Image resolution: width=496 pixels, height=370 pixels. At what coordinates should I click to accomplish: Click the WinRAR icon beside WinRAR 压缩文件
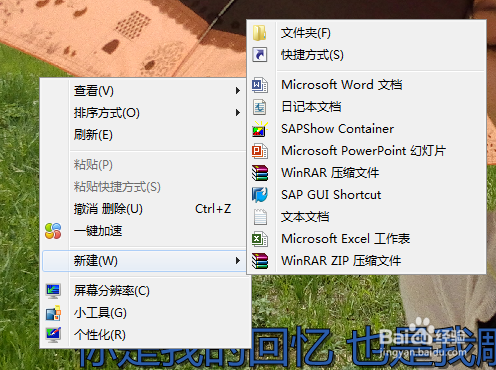[x=260, y=173]
